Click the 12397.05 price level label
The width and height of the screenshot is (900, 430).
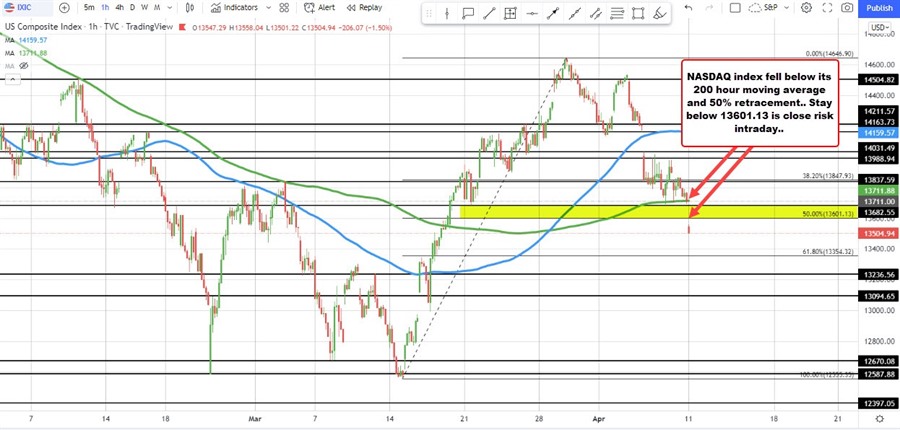click(x=879, y=404)
